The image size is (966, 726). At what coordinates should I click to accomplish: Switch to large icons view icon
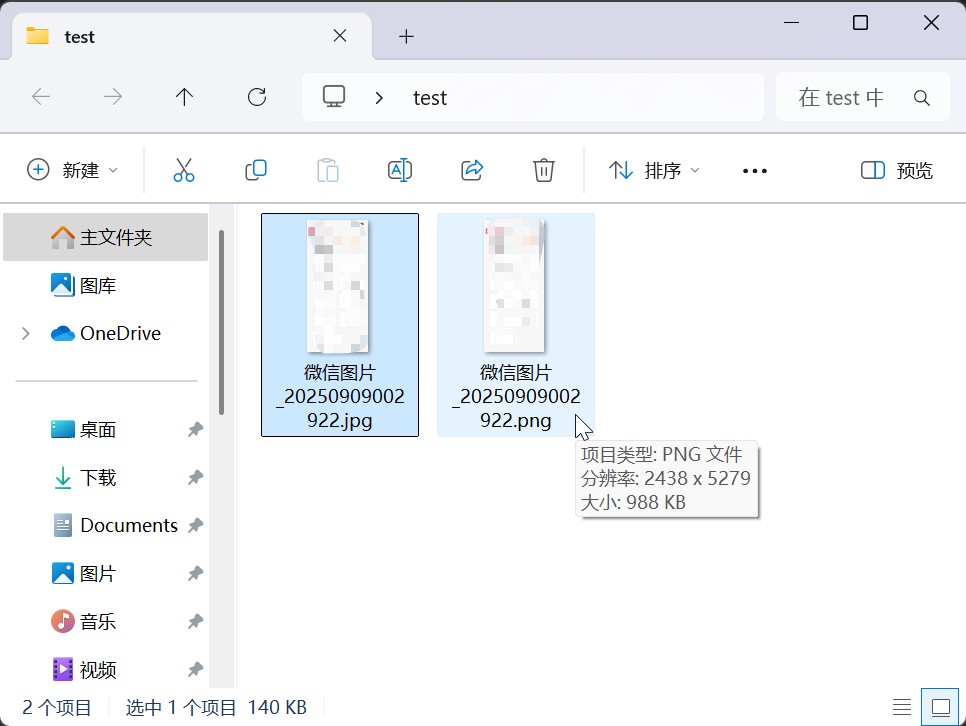pyautogui.click(x=941, y=707)
